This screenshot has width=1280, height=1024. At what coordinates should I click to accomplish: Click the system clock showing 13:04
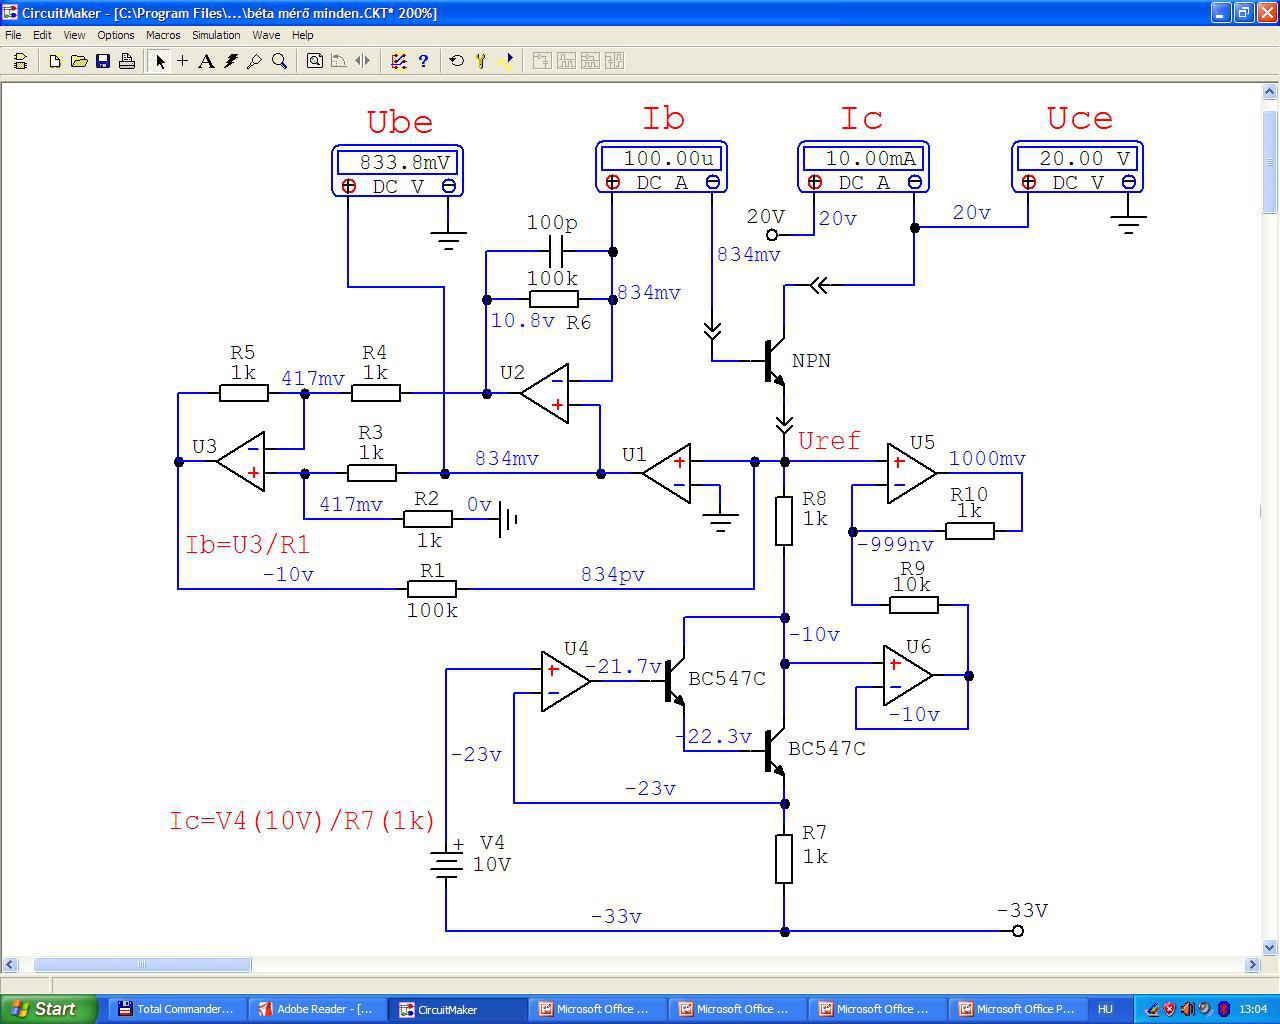point(1253,1009)
